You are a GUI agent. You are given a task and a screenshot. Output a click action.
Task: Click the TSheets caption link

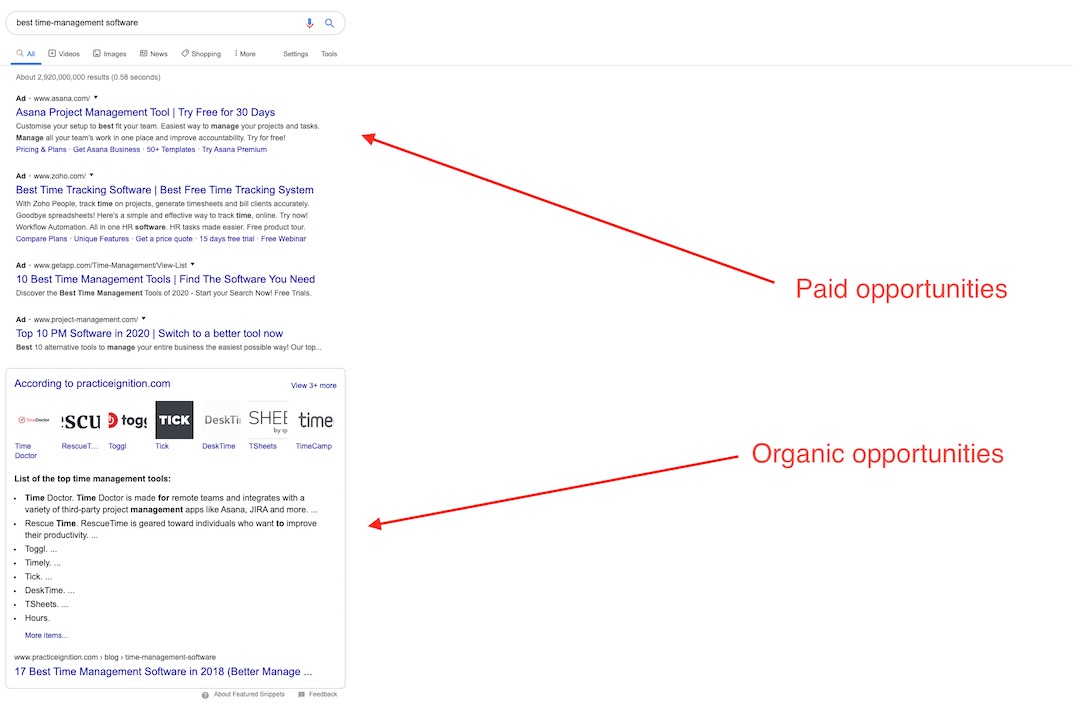point(263,446)
